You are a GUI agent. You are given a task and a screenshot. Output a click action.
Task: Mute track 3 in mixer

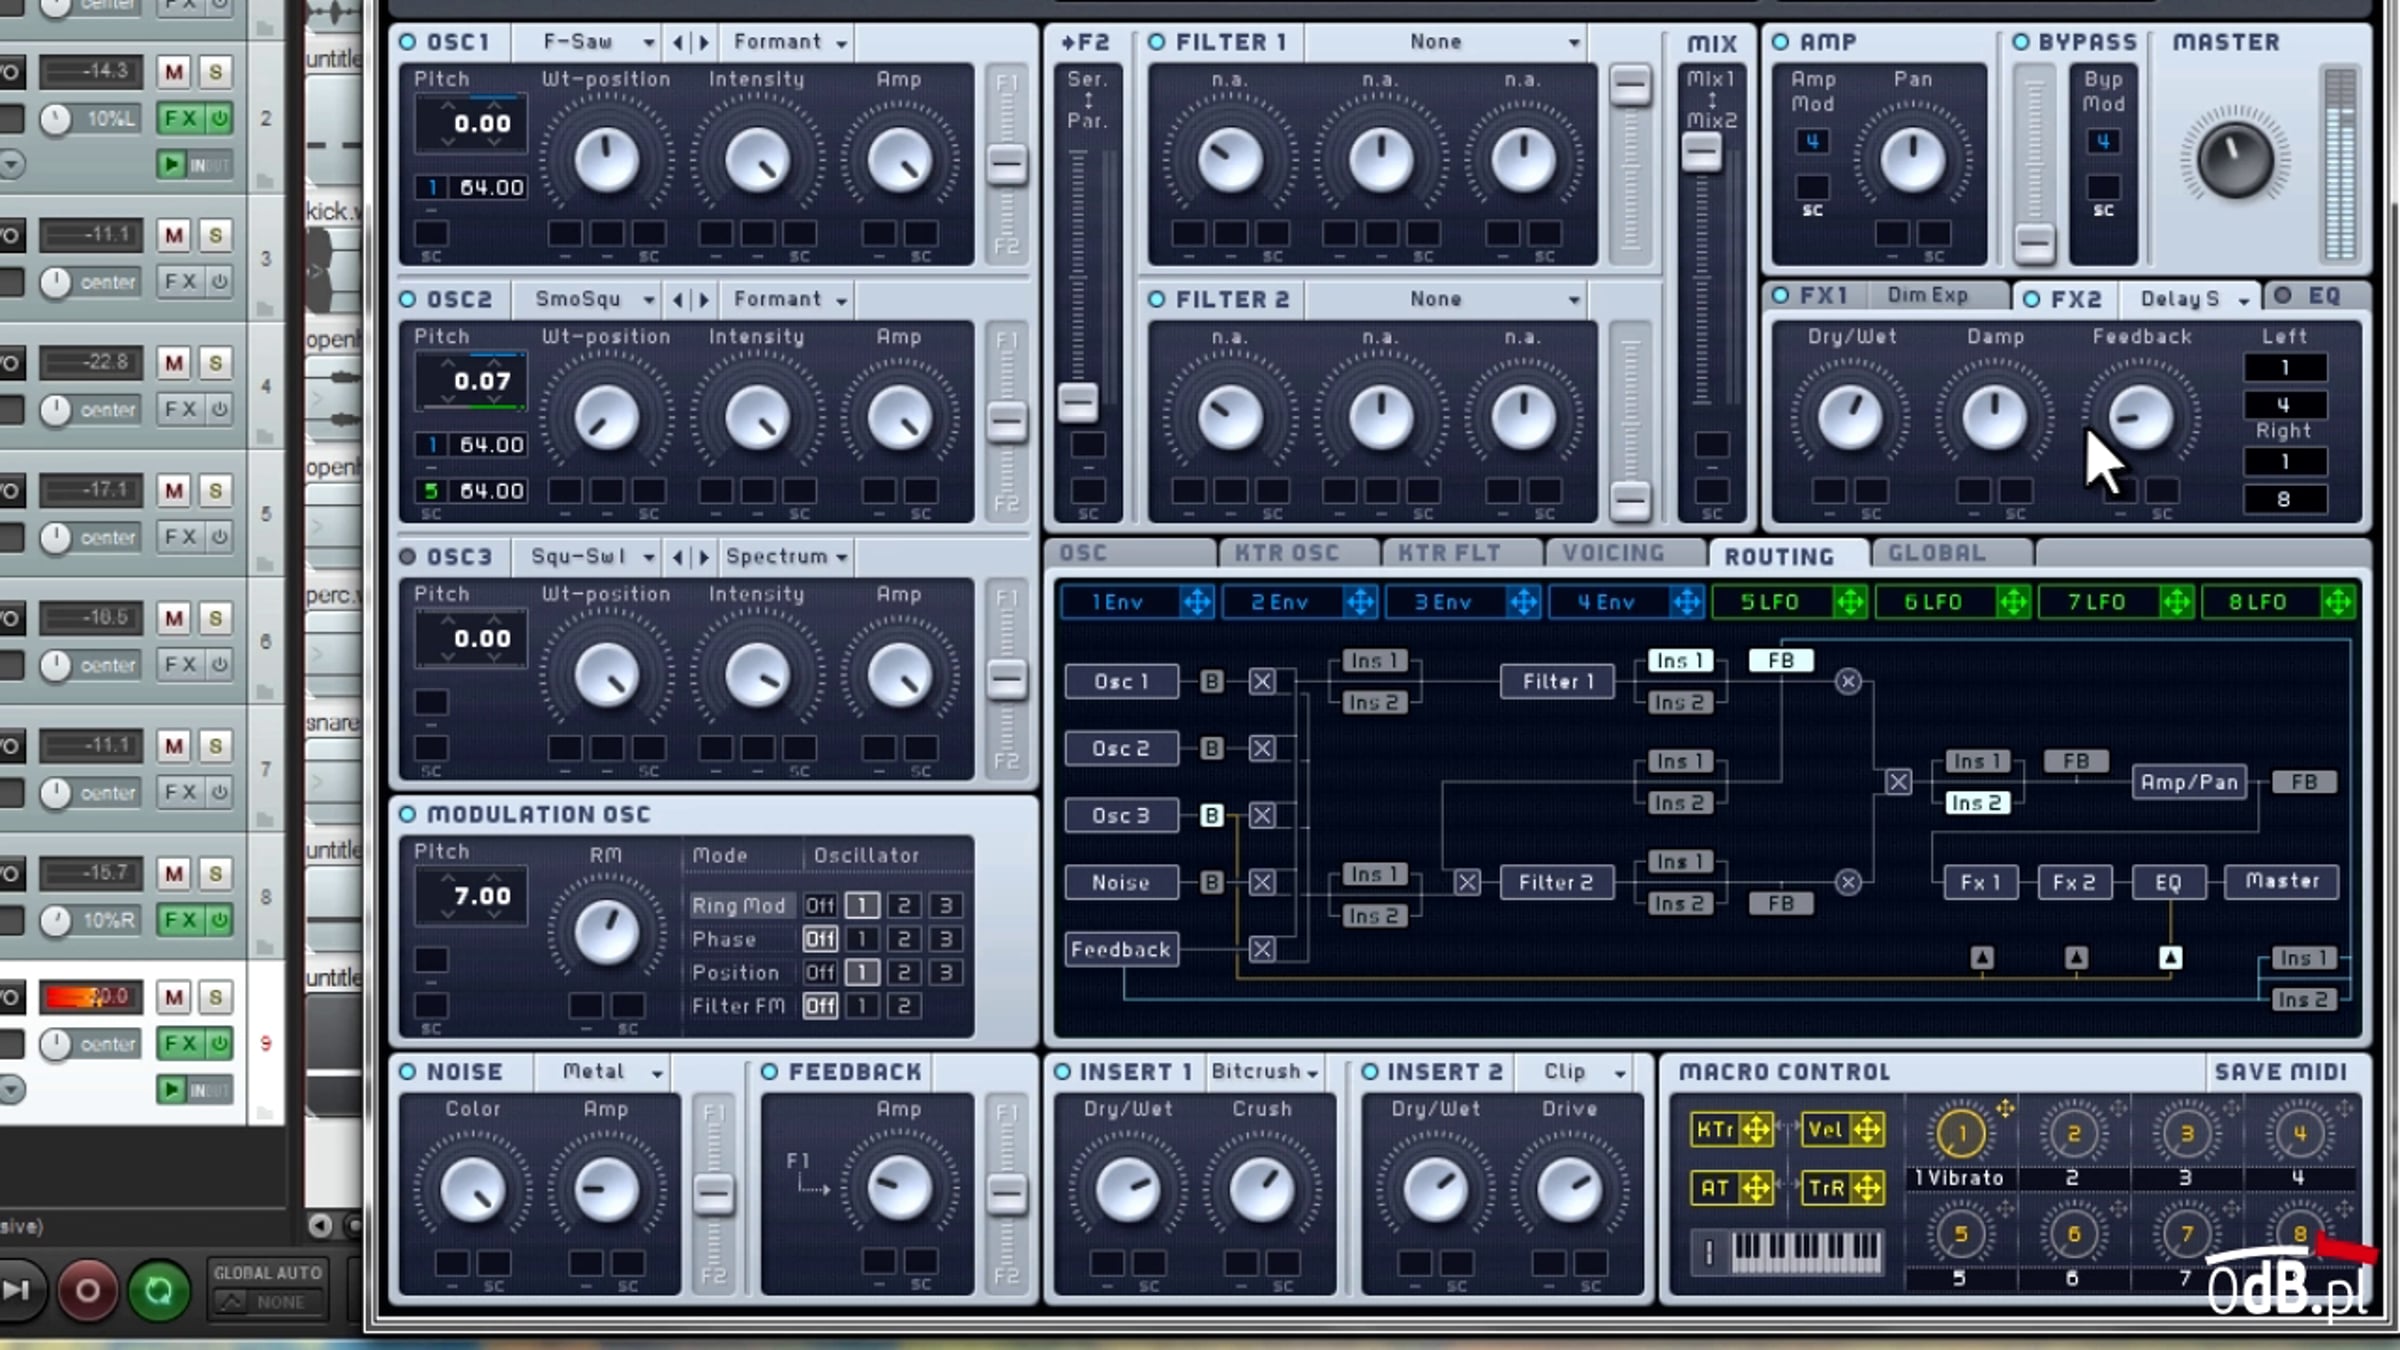[x=174, y=236]
